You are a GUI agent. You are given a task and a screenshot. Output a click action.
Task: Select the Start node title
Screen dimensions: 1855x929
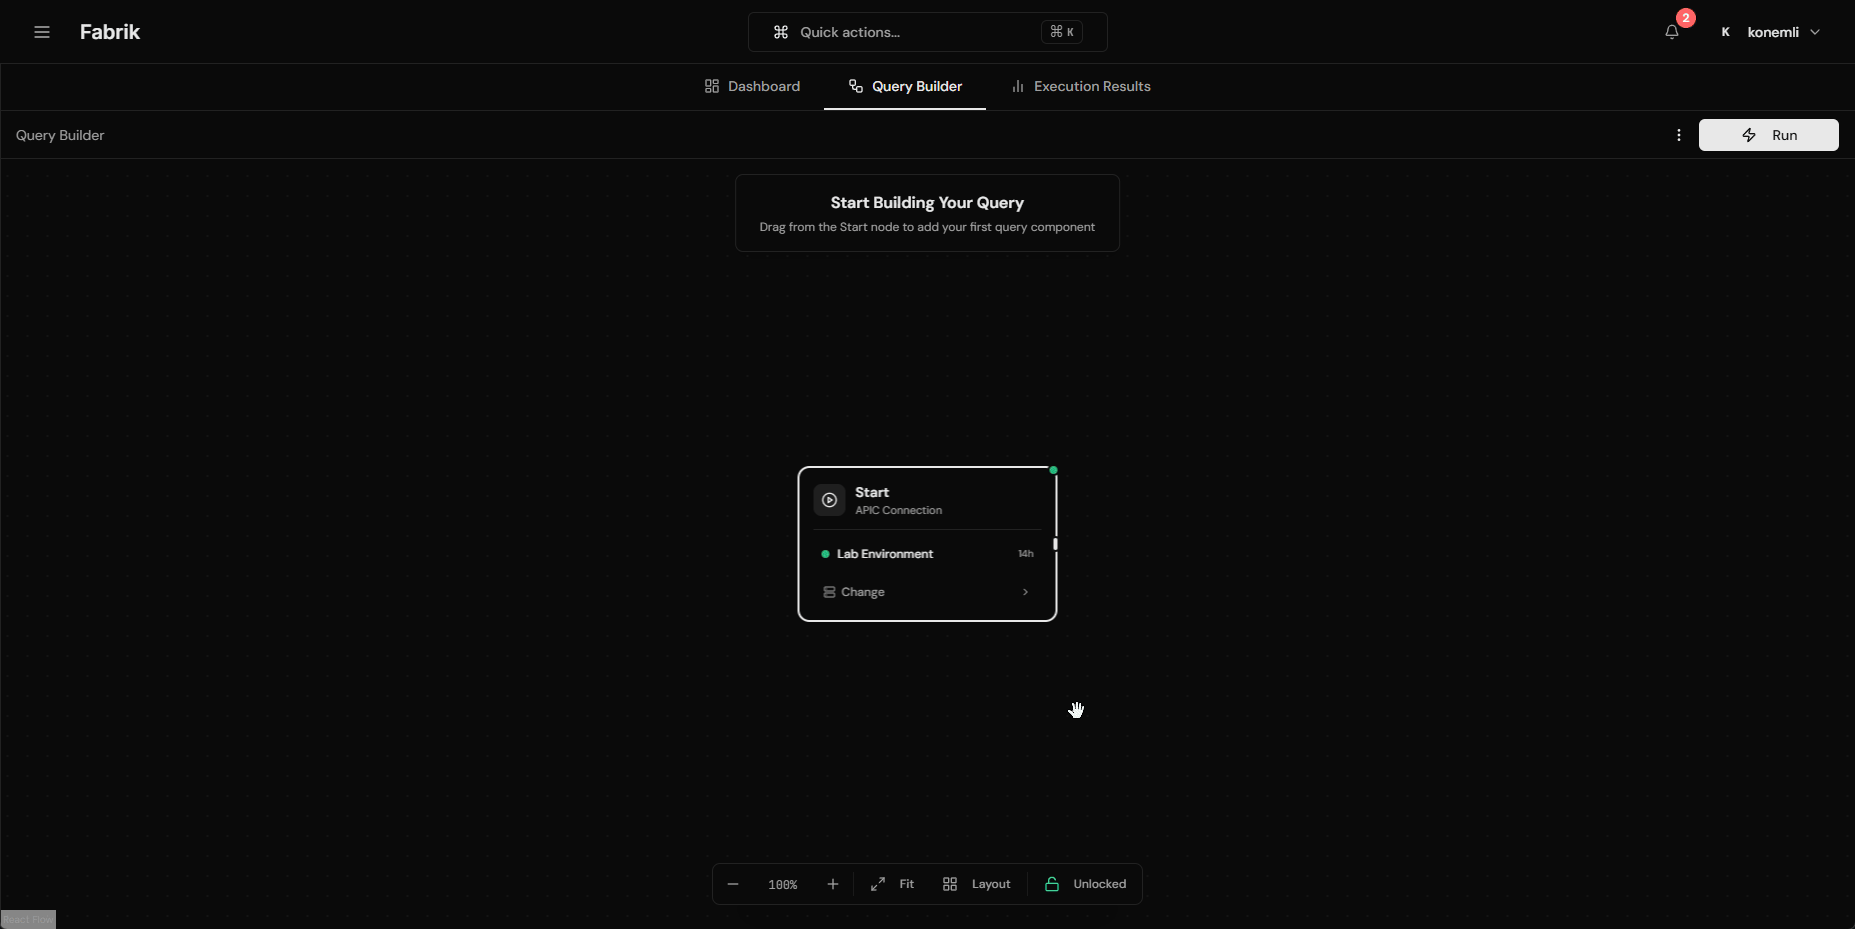(872, 492)
